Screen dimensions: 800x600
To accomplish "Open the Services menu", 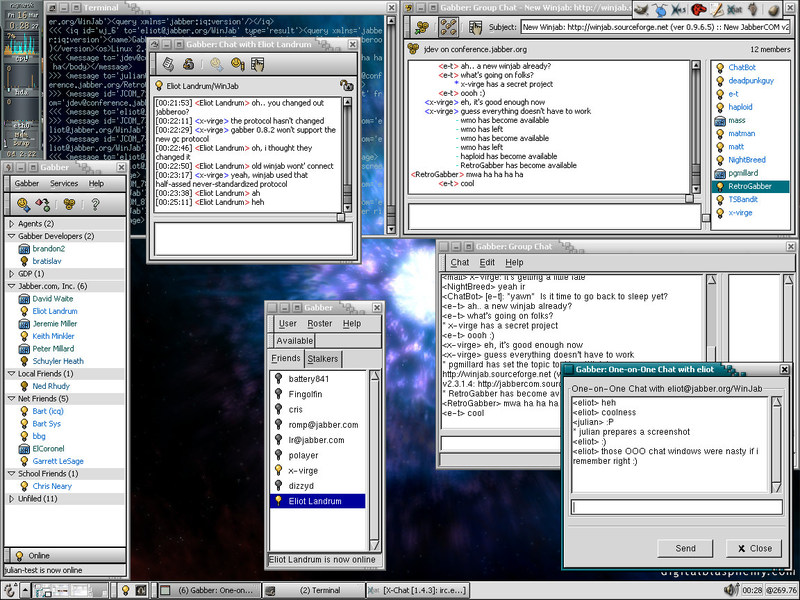I will tap(64, 184).
